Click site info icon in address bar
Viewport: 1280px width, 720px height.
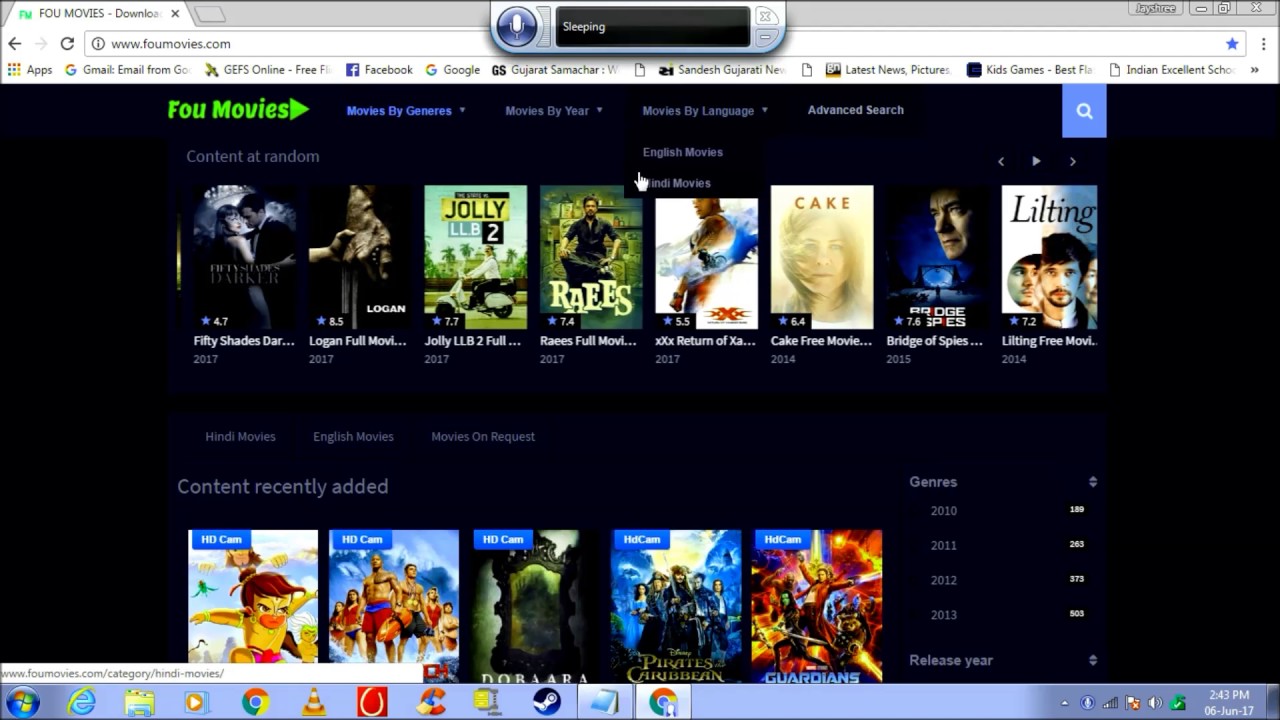[x=97, y=44]
